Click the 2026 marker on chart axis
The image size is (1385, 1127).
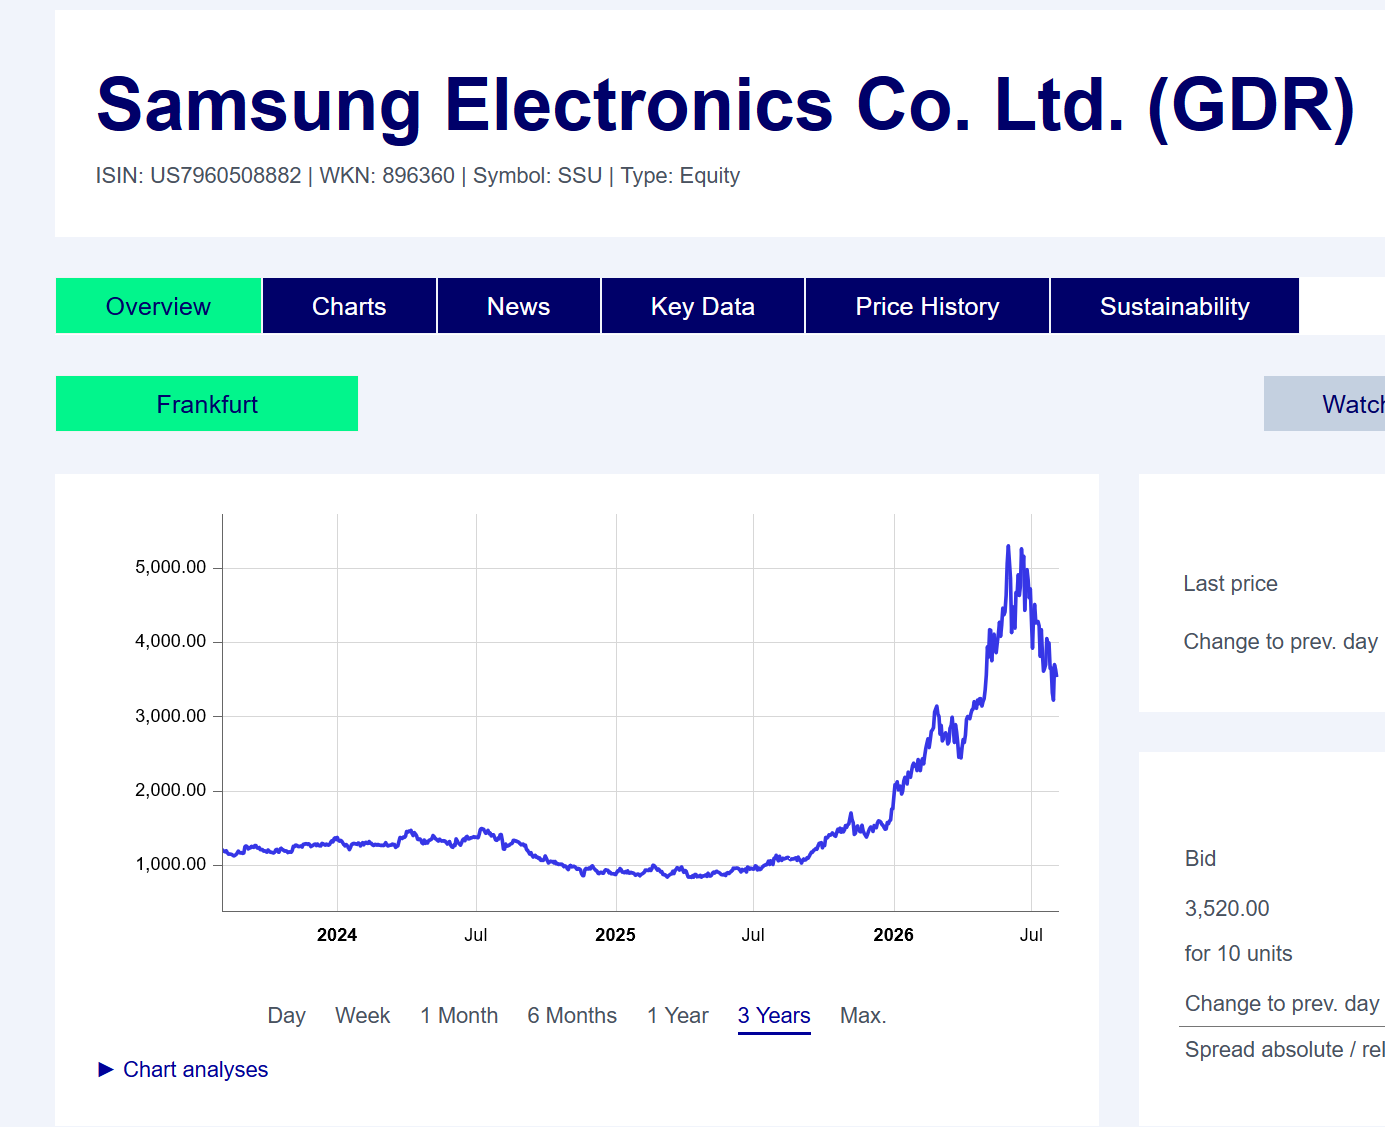pos(893,935)
